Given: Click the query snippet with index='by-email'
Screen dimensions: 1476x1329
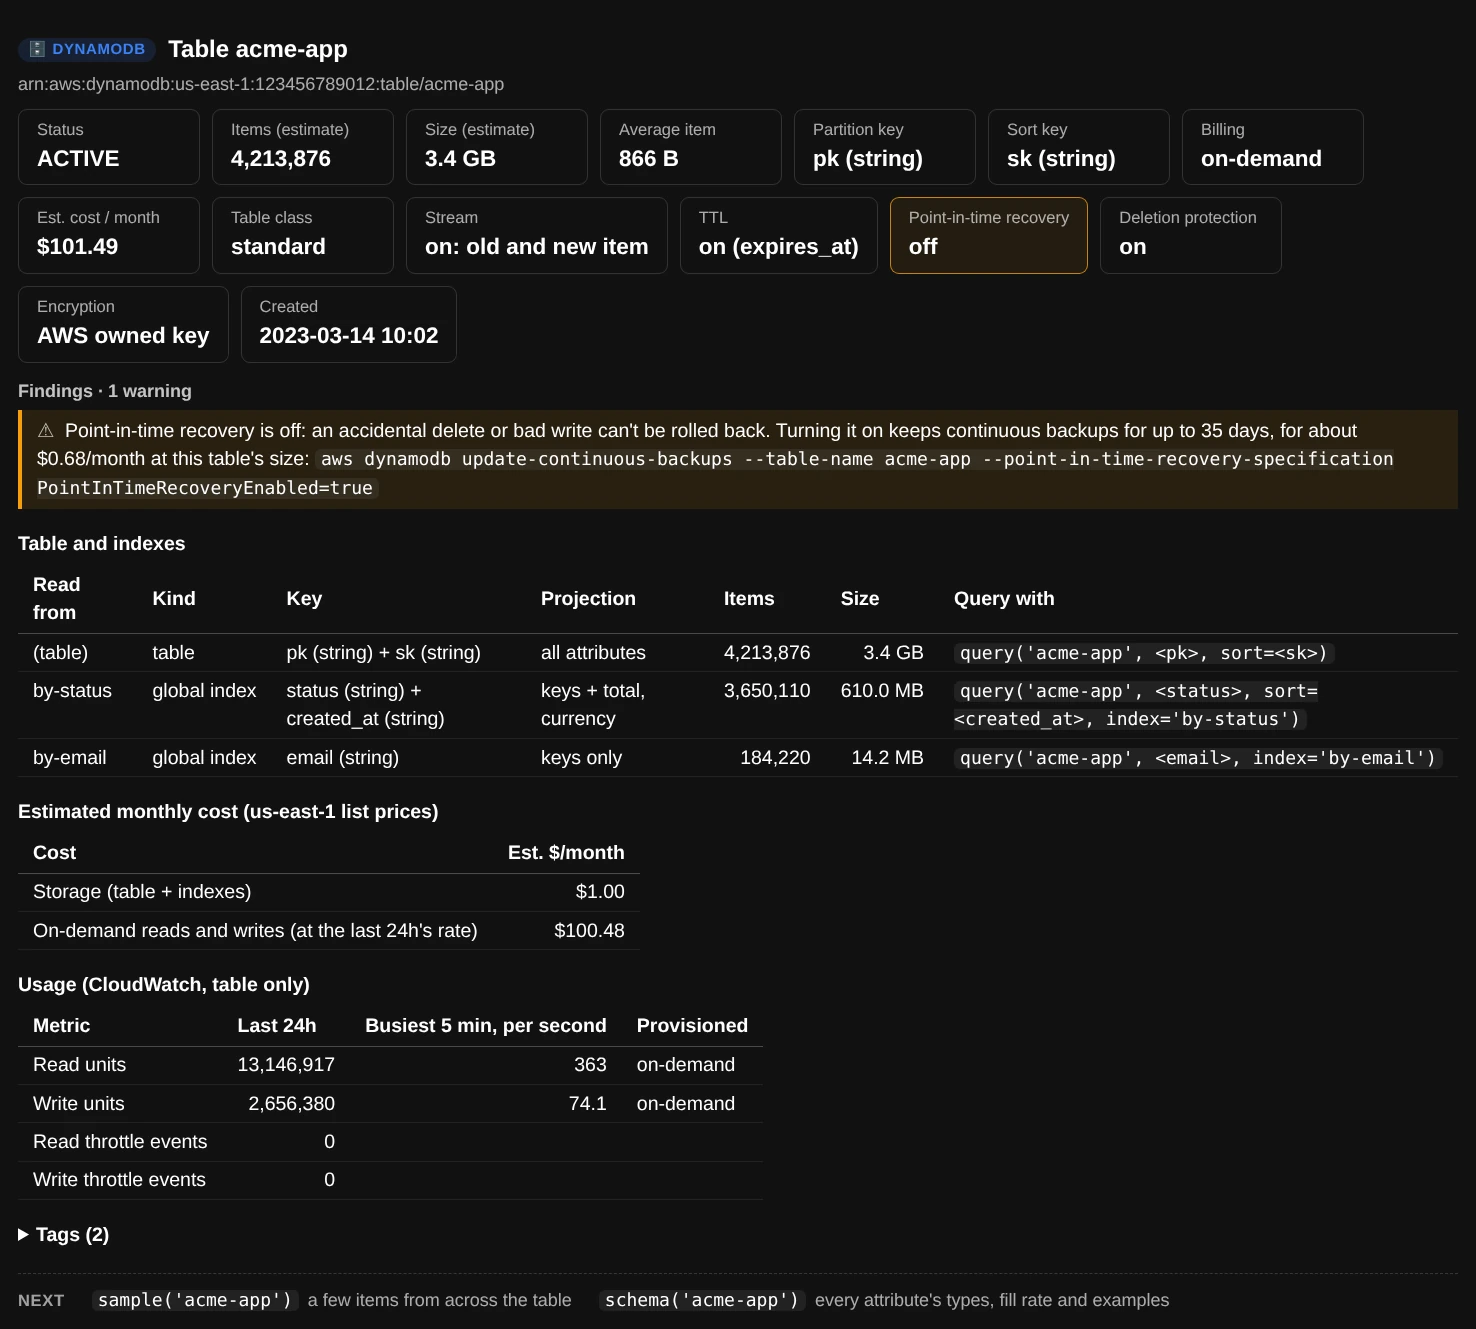Looking at the screenshot, I should [1198, 758].
